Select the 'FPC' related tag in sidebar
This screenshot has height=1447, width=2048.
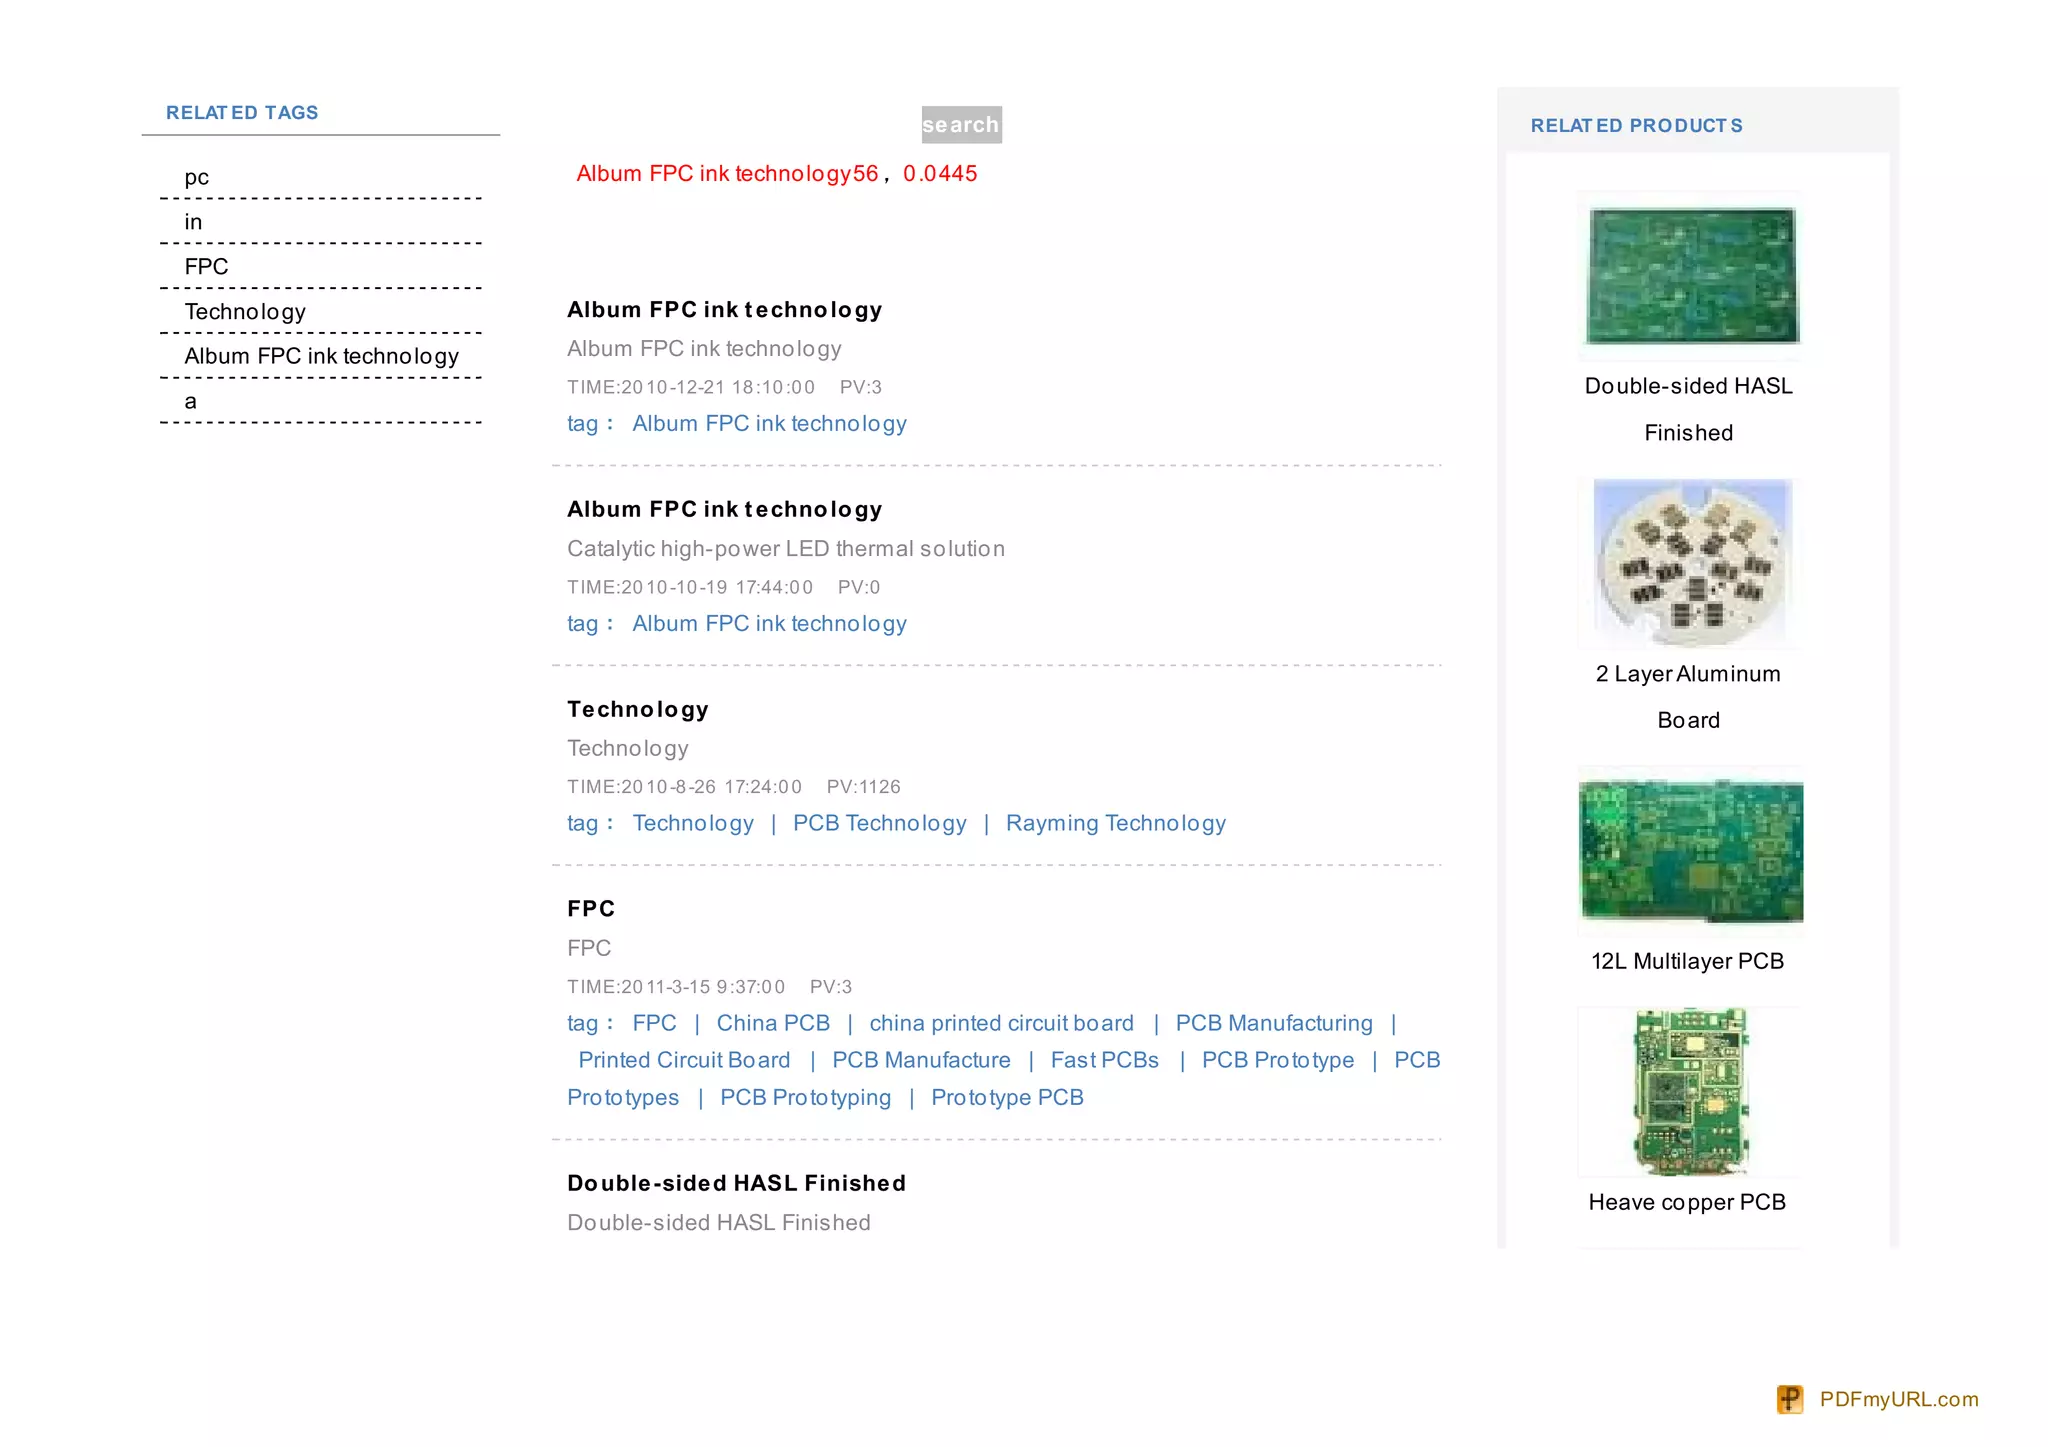pos(206,267)
